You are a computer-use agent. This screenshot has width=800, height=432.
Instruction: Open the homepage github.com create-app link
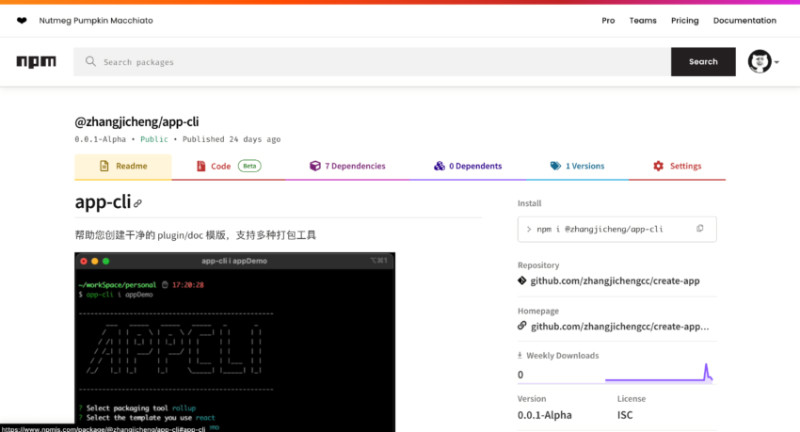(620, 326)
